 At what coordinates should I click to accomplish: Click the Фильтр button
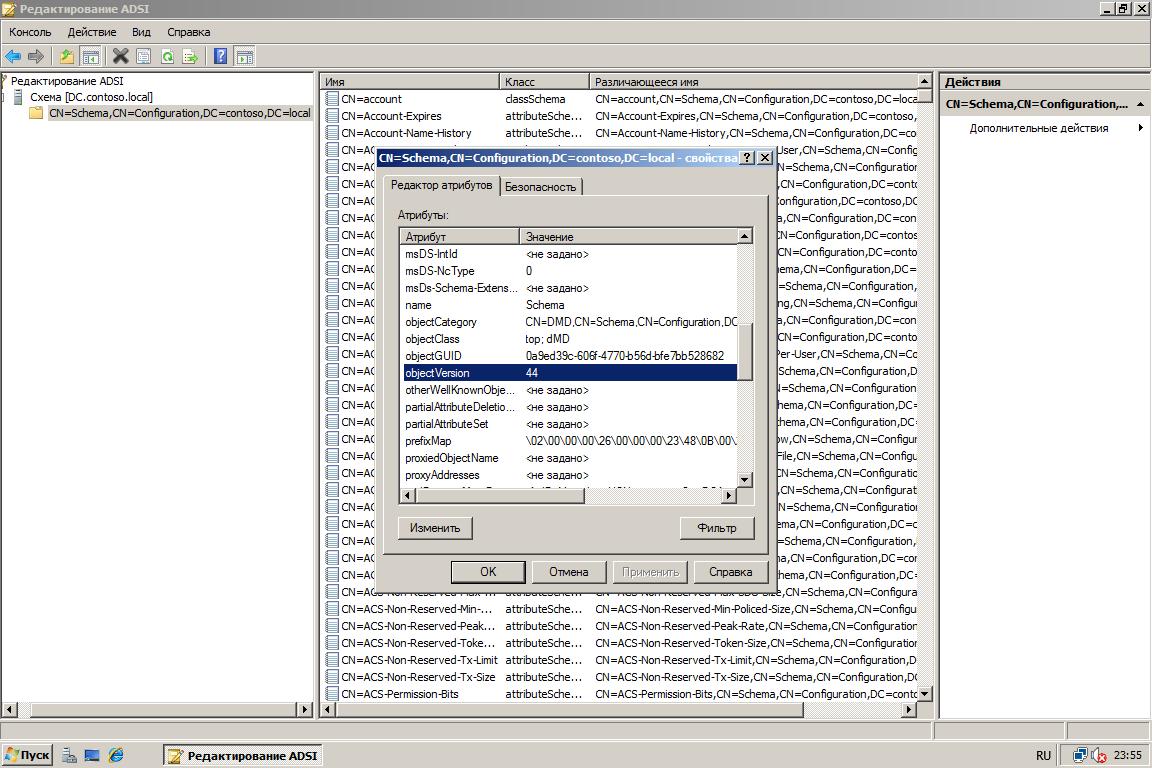[x=716, y=528]
